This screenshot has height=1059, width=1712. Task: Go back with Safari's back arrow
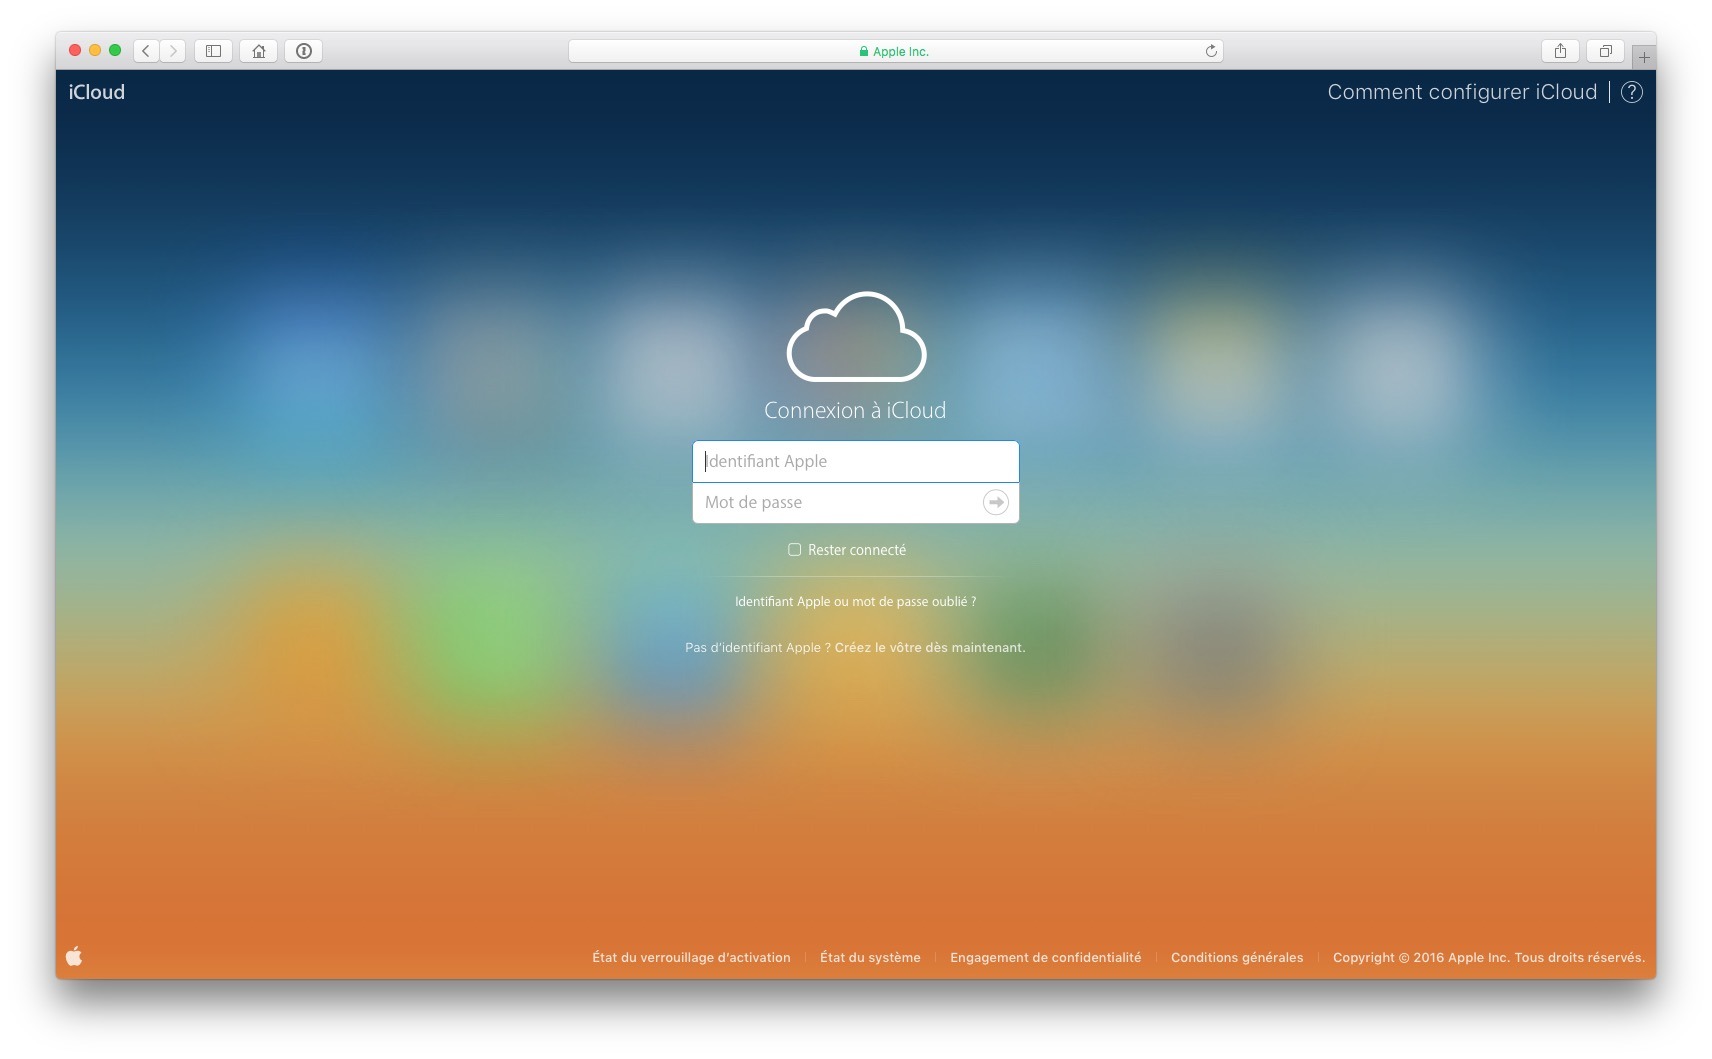tap(146, 51)
